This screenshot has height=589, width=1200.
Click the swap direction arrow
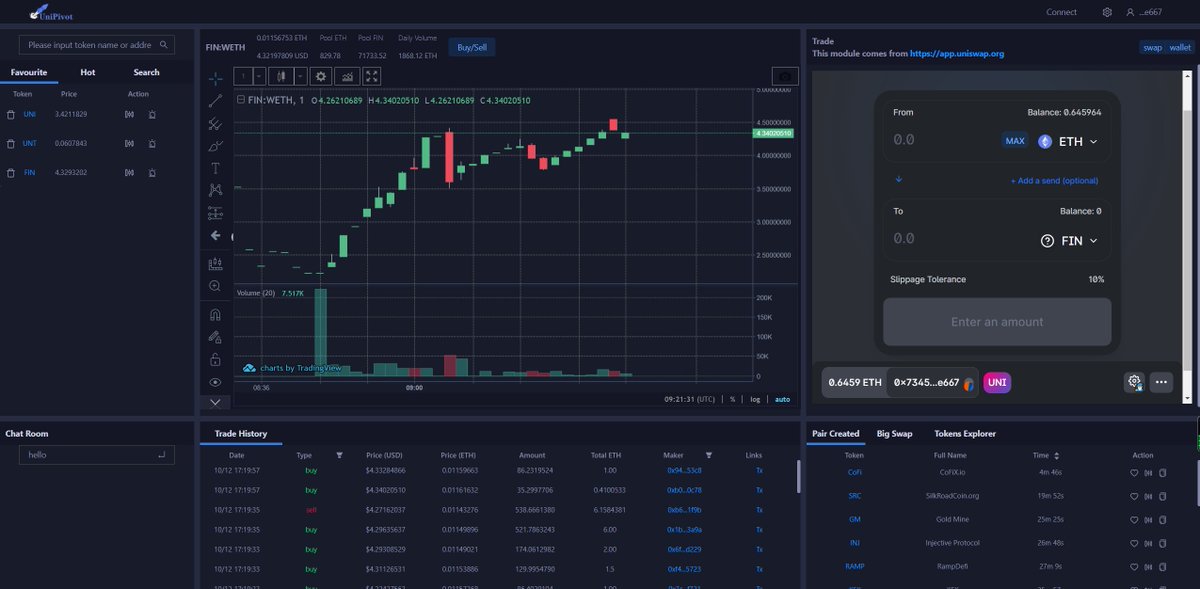click(x=898, y=180)
